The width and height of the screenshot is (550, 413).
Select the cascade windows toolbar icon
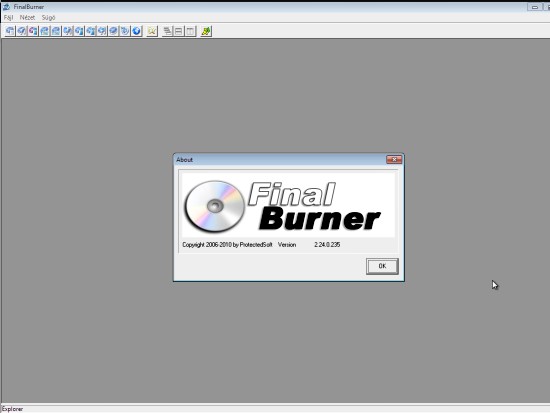pyautogui.click(x=167, y=31)
